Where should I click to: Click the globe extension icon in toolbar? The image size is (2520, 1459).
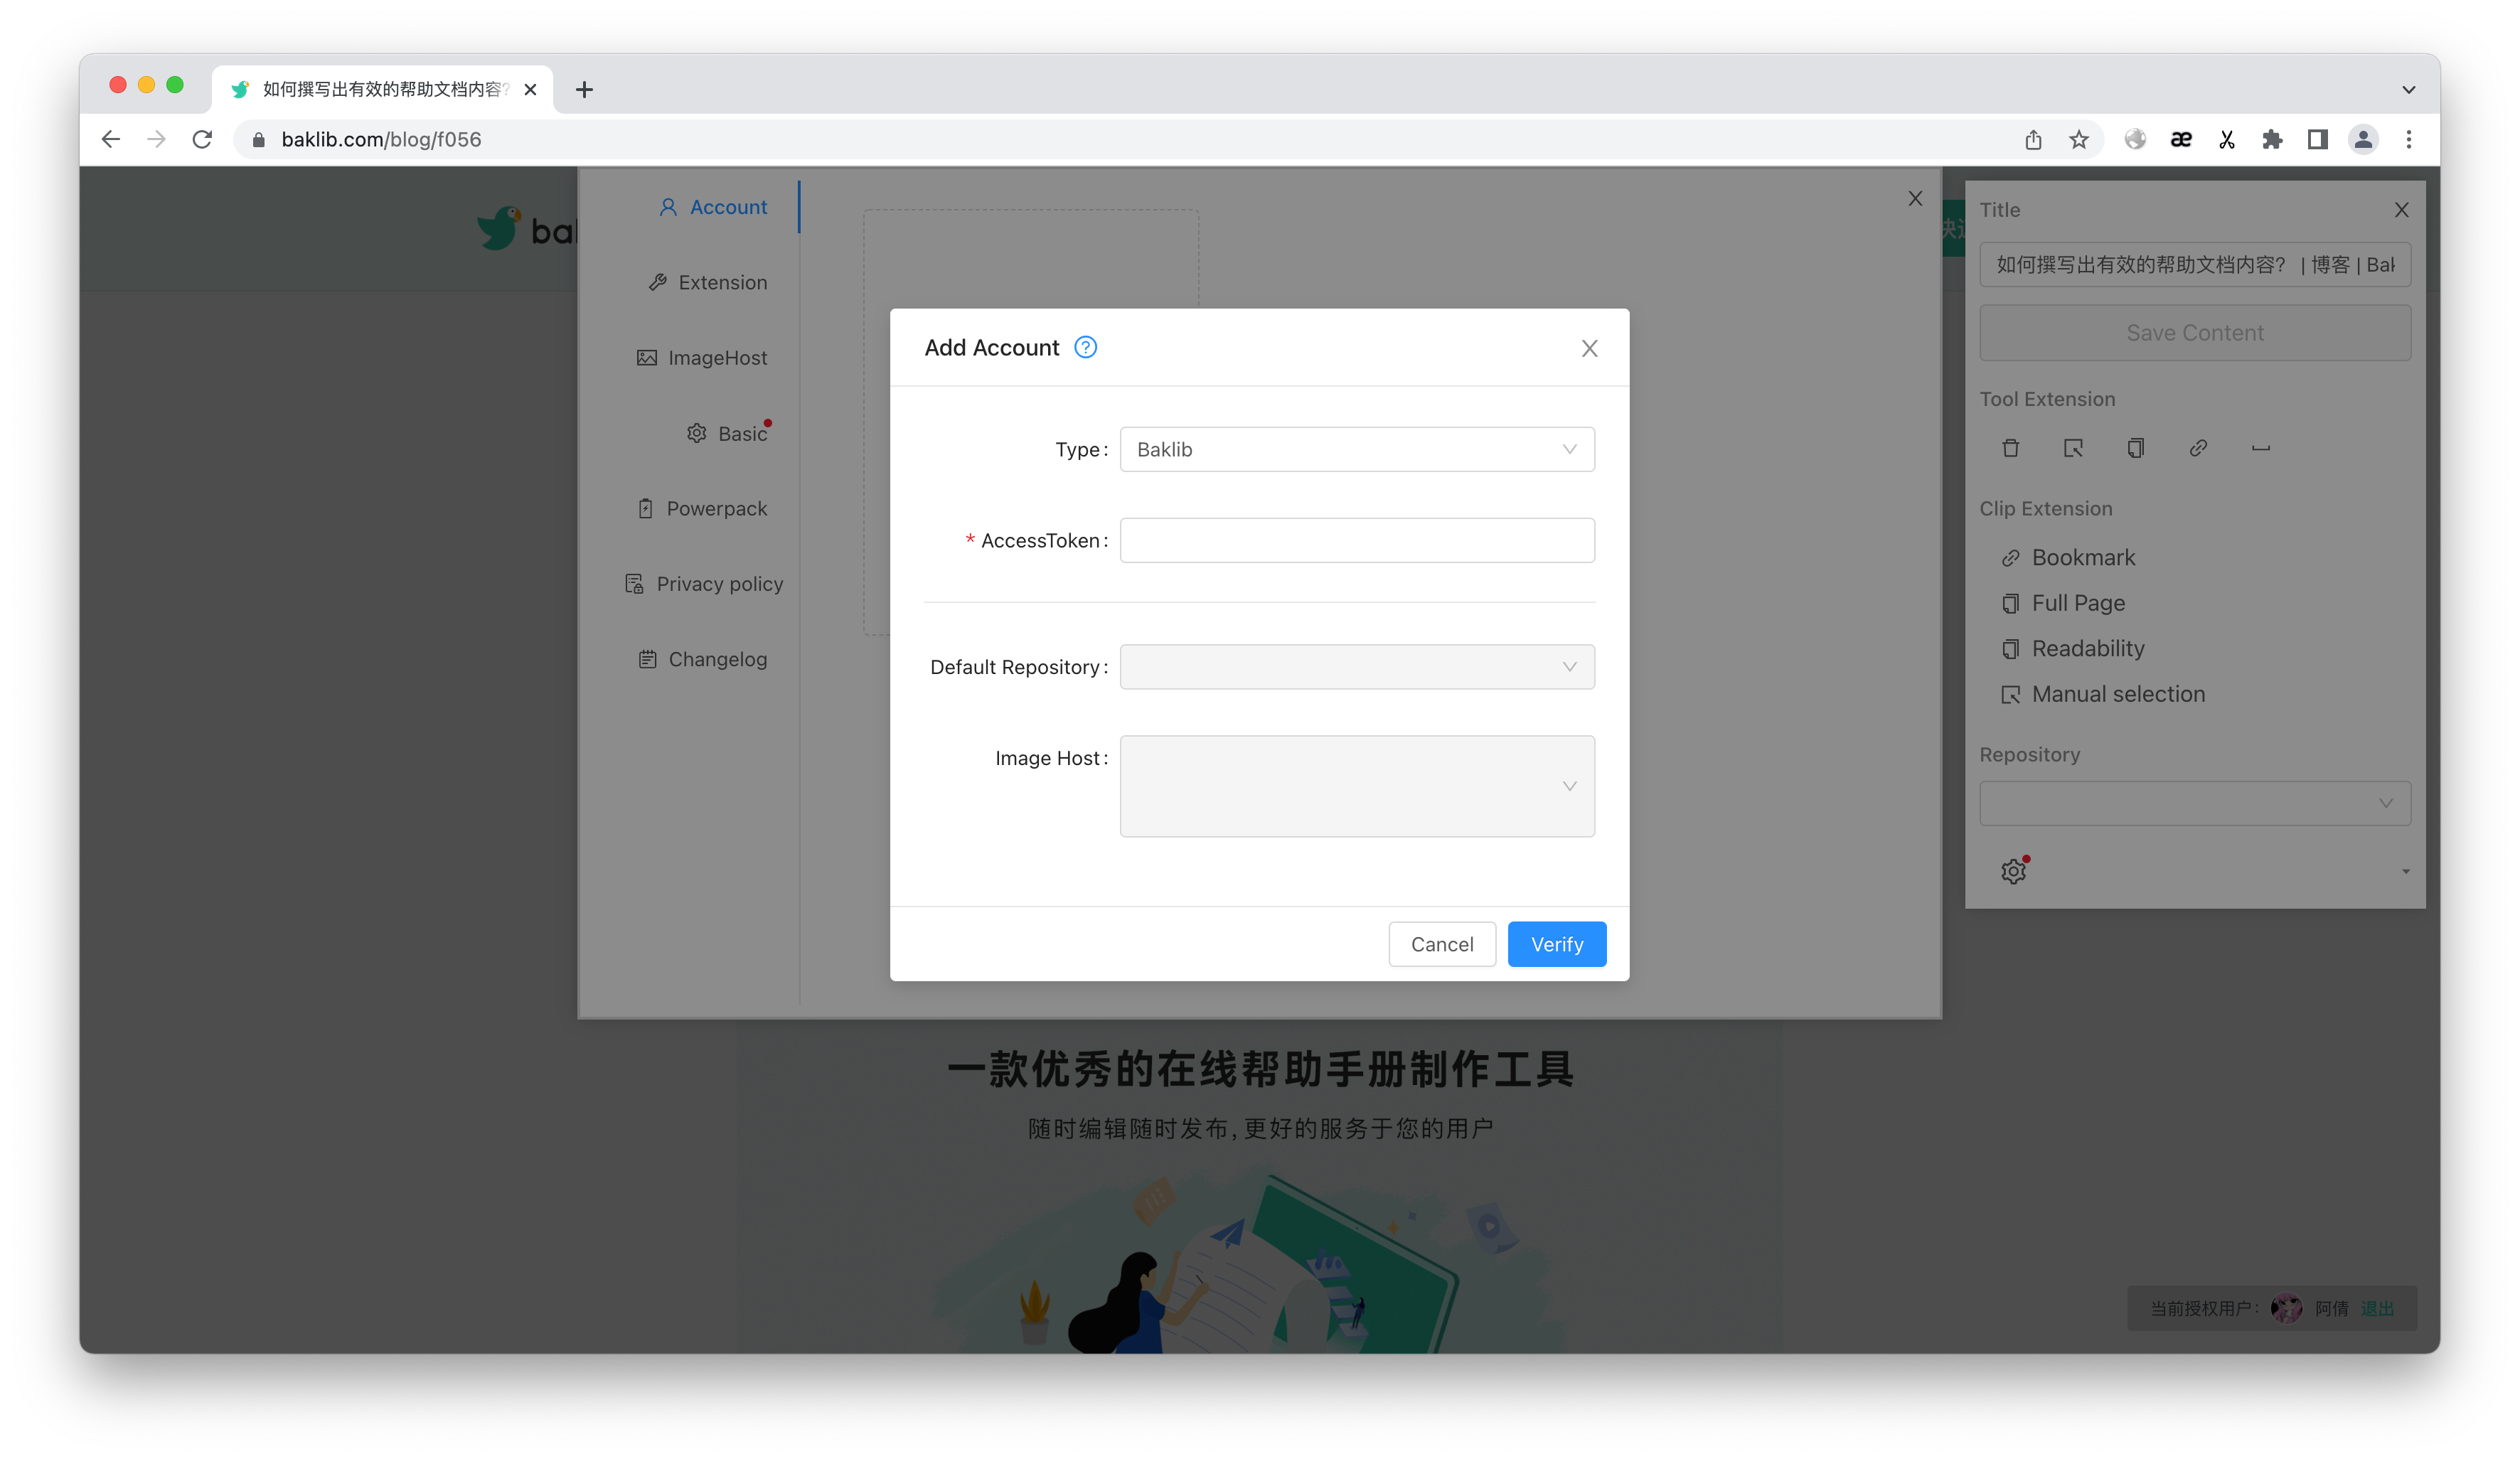click(2135, 139)
